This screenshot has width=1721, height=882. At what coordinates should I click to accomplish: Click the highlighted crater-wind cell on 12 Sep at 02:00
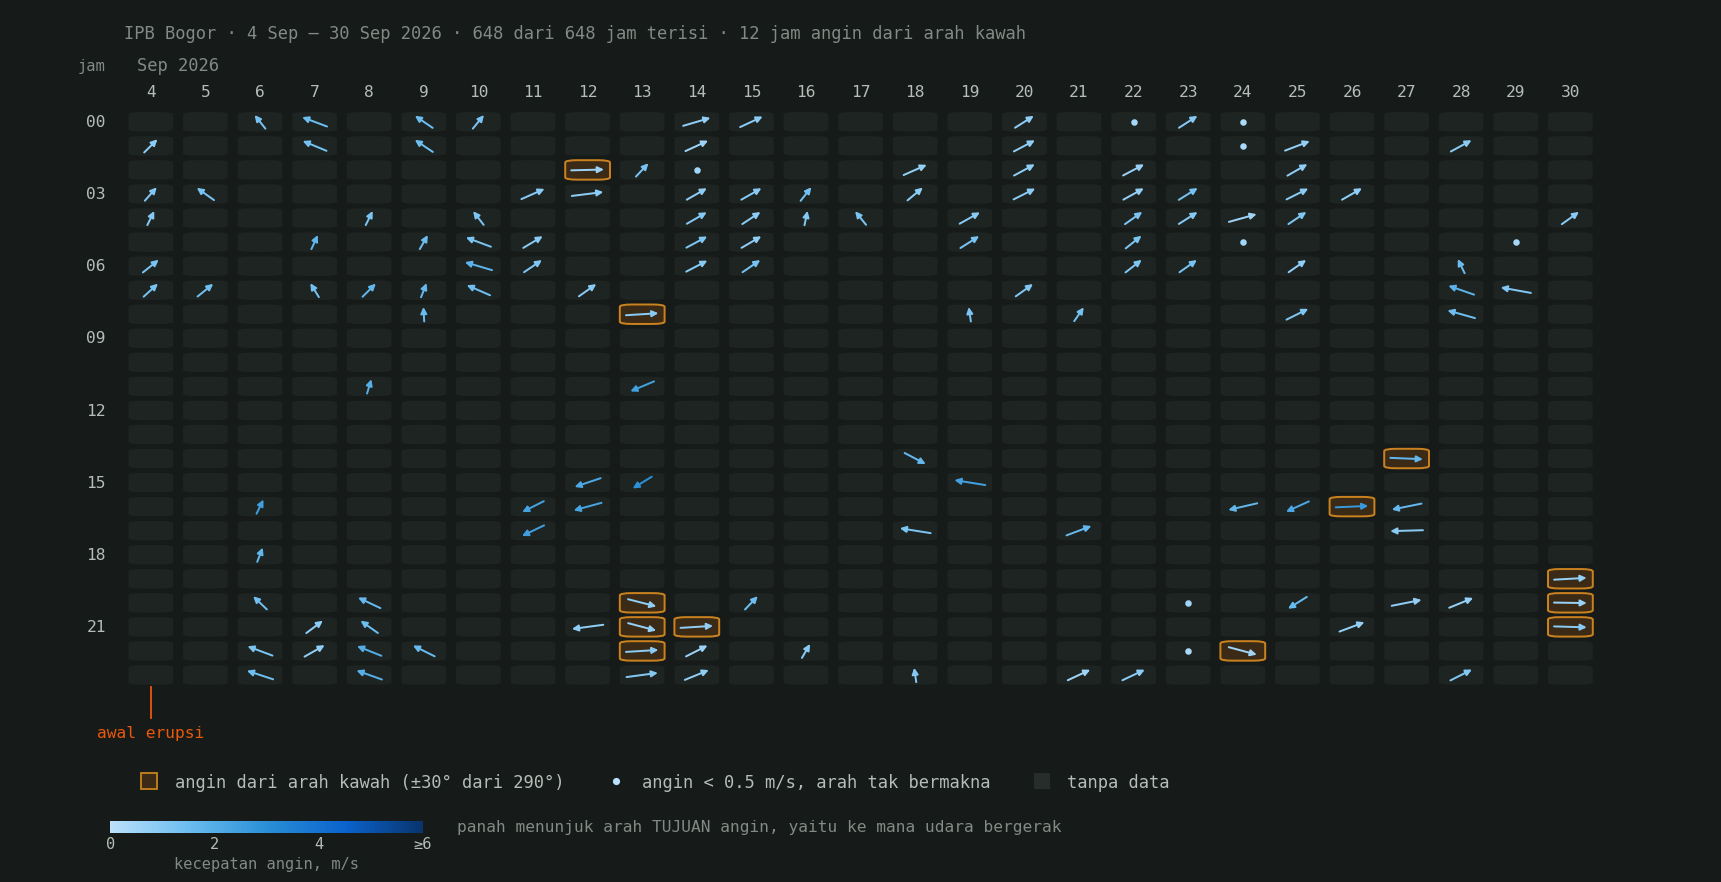point(587,170)
